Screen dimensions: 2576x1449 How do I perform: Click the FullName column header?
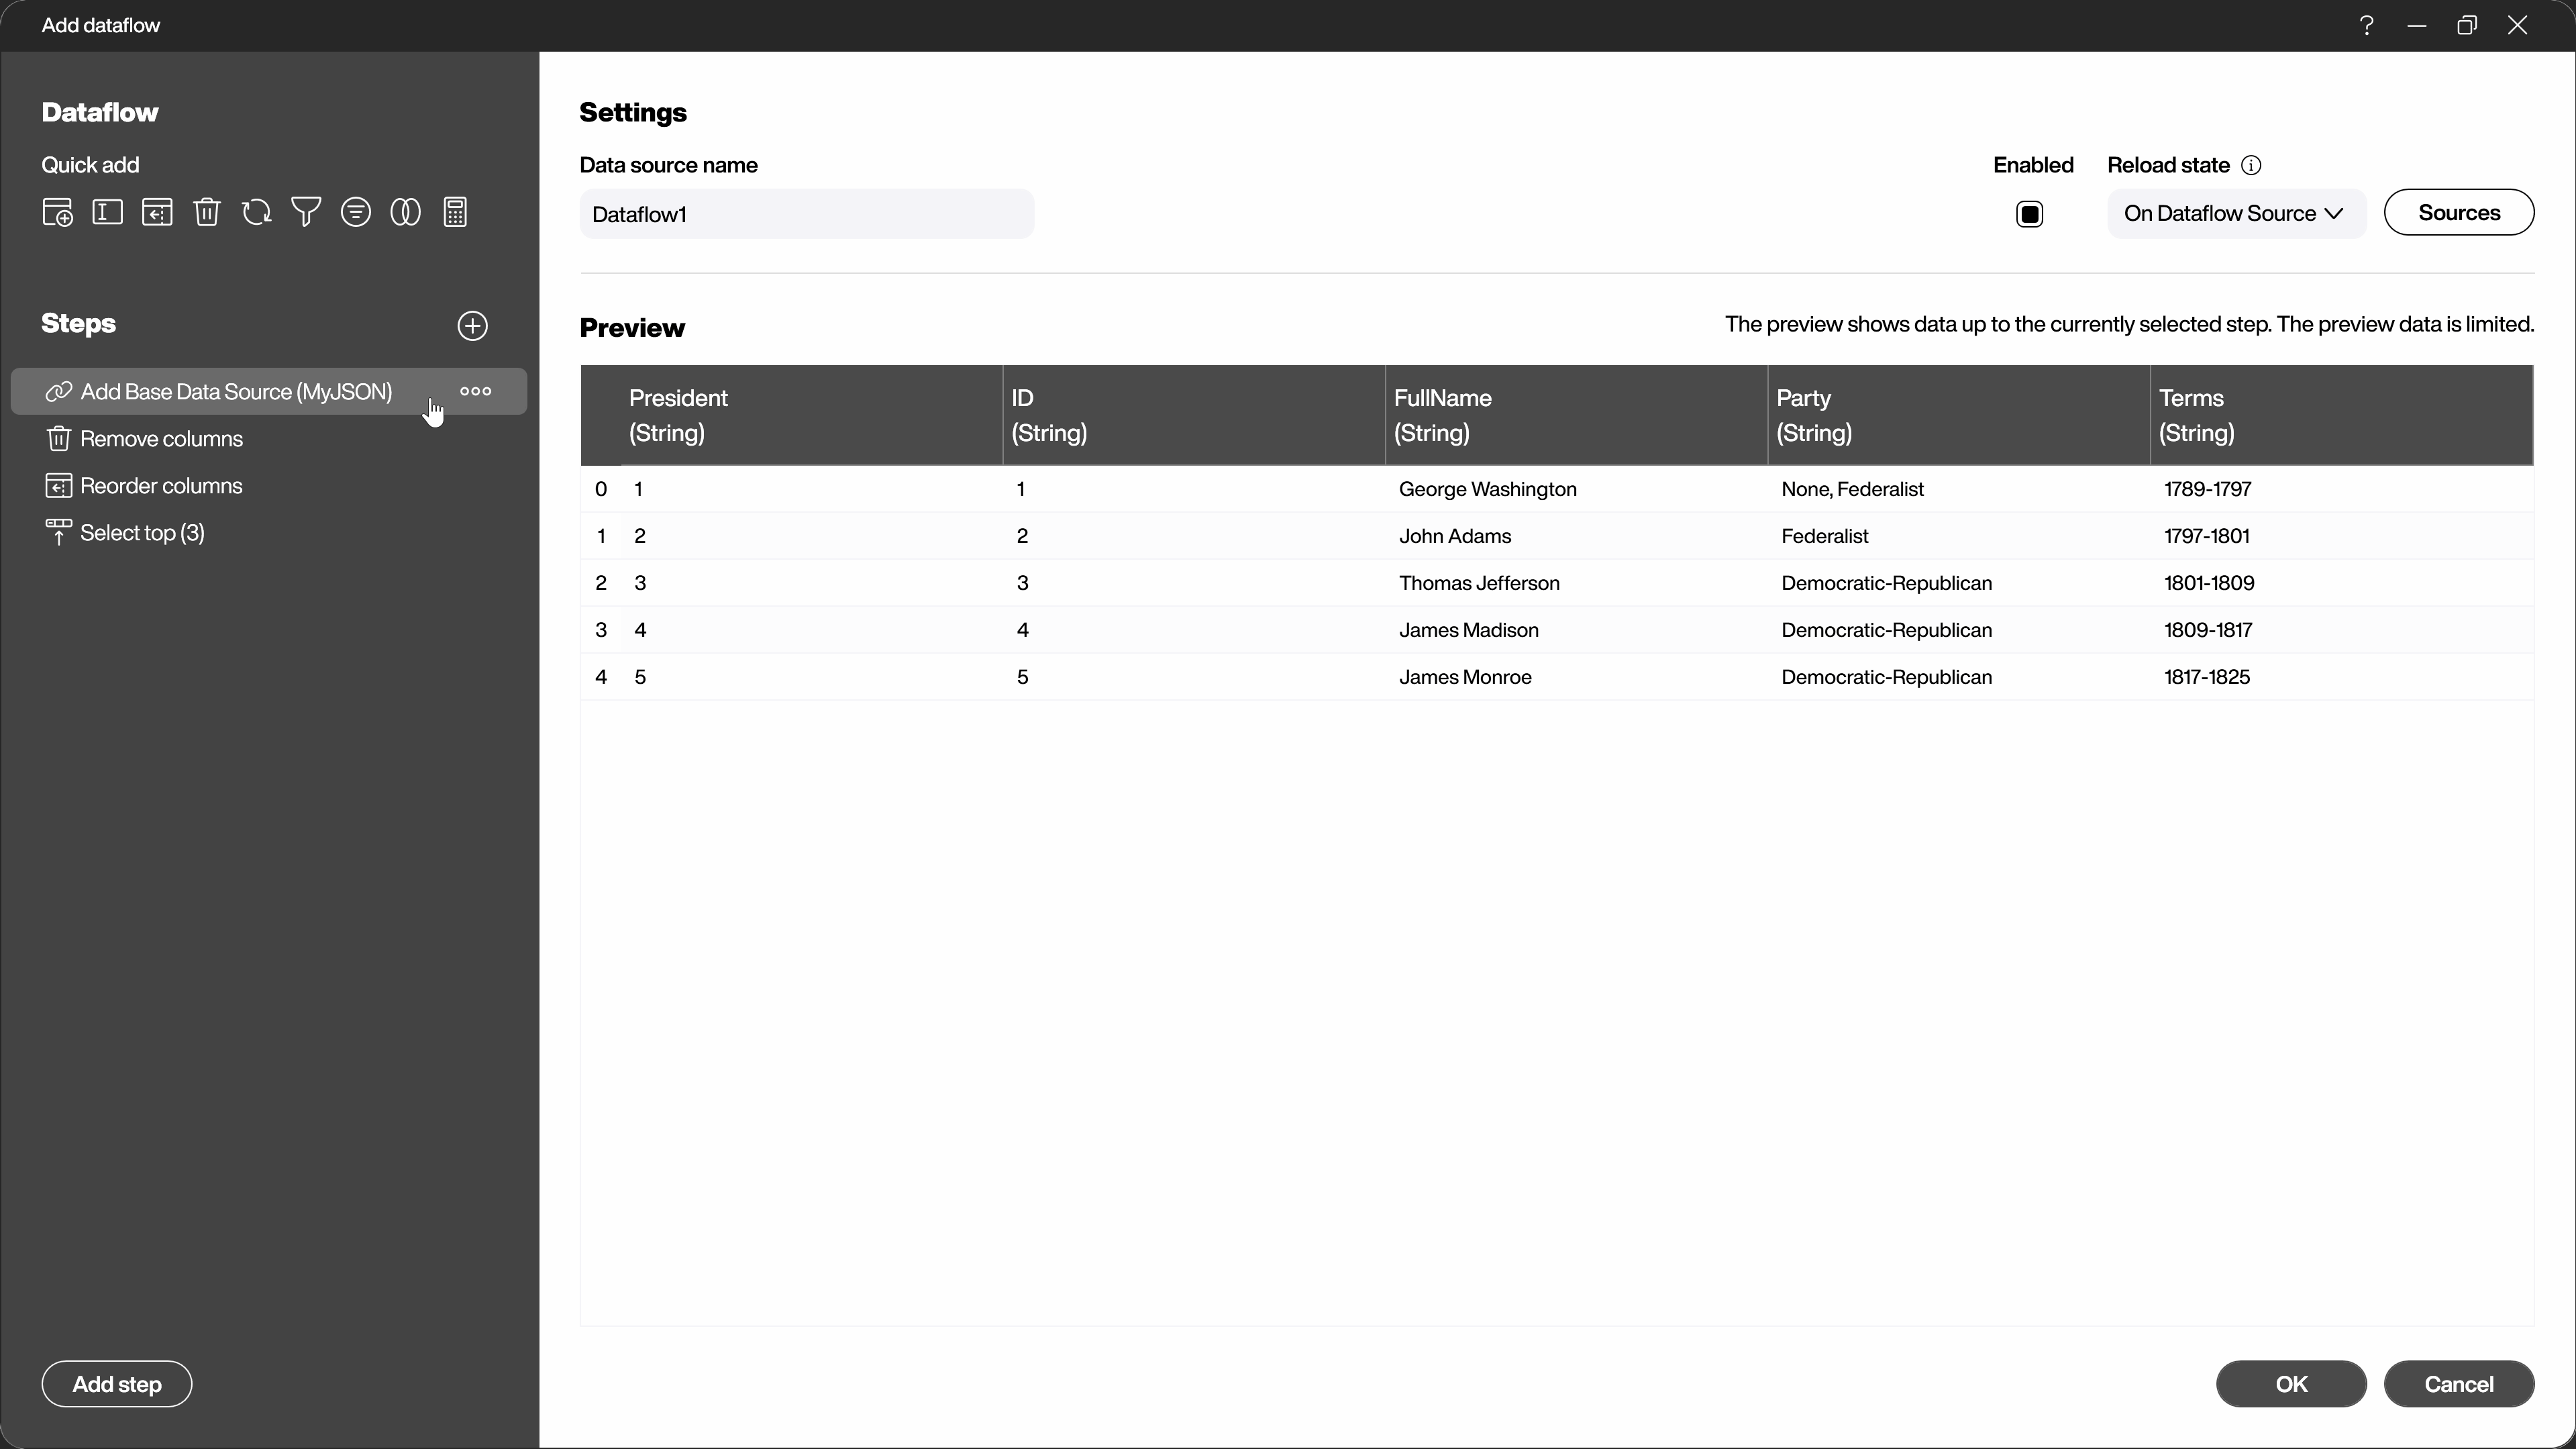click(x=1576, y=415)
